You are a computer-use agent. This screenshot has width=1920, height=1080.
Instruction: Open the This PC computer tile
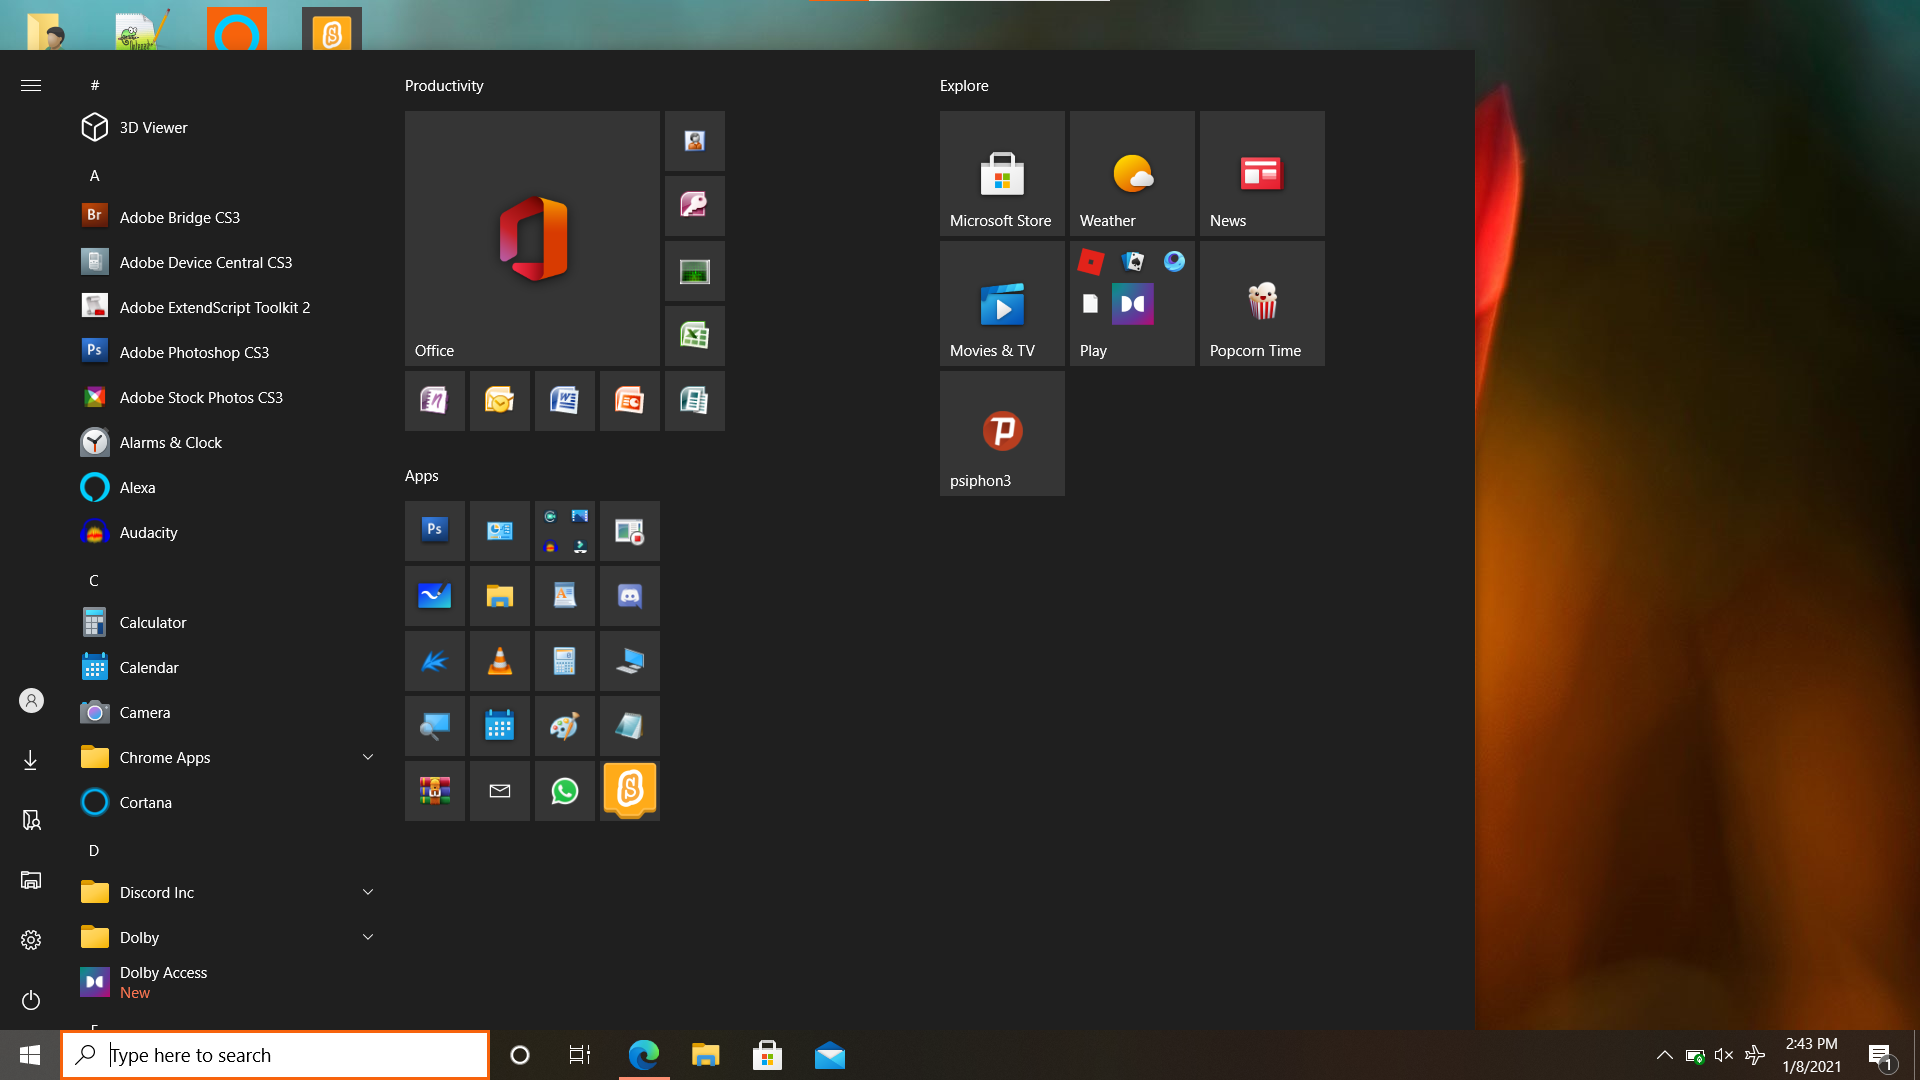(x=630, y=661)
